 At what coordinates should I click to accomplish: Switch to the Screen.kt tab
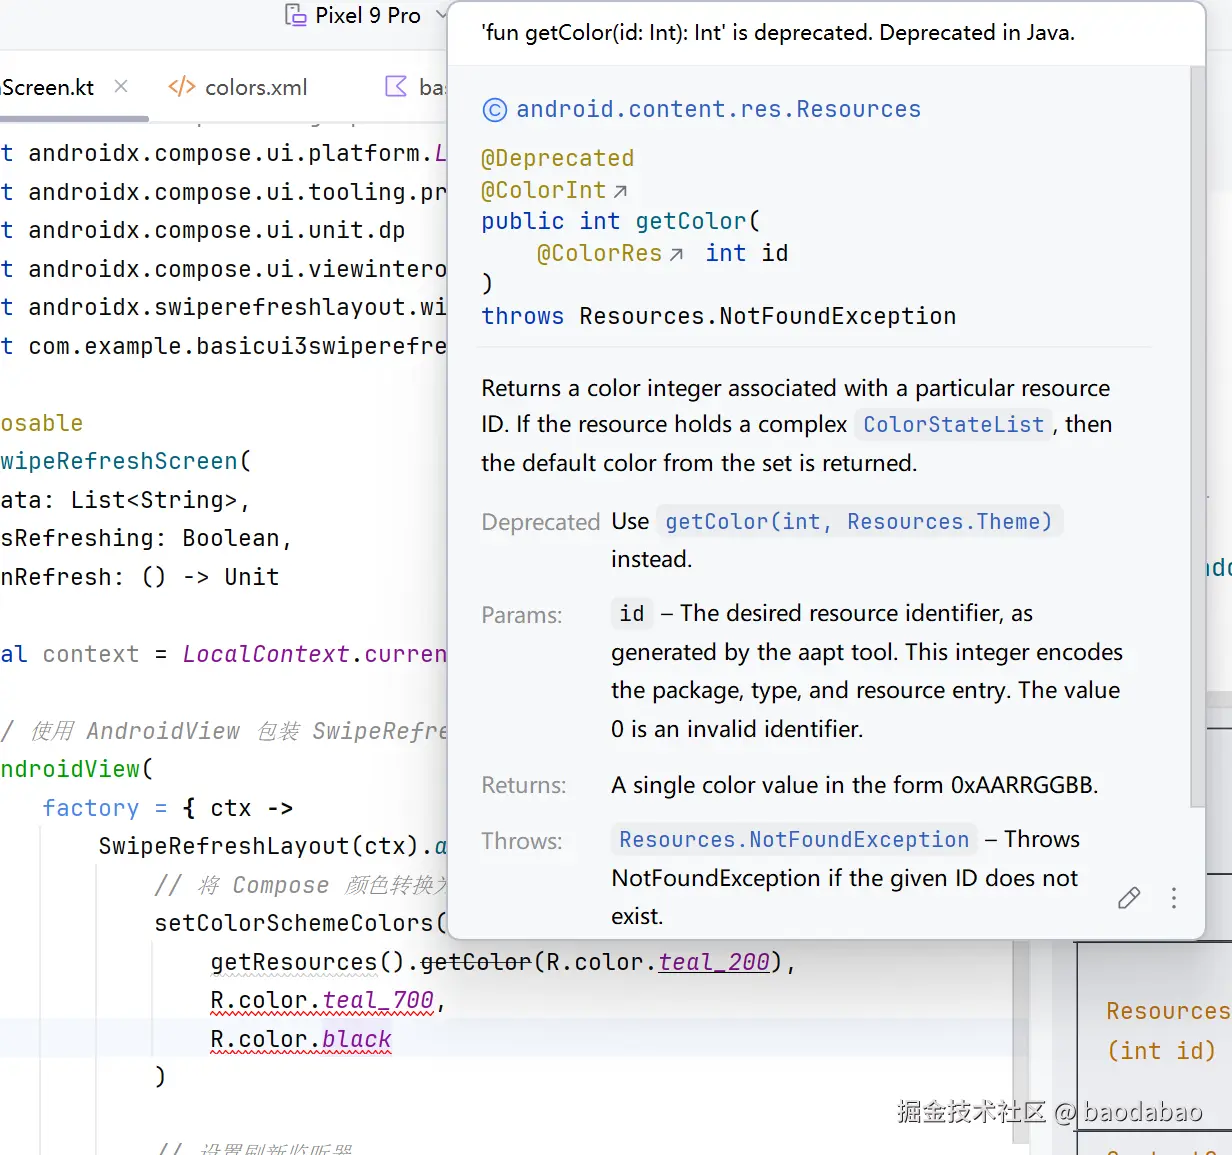click(x=48, y=87)
